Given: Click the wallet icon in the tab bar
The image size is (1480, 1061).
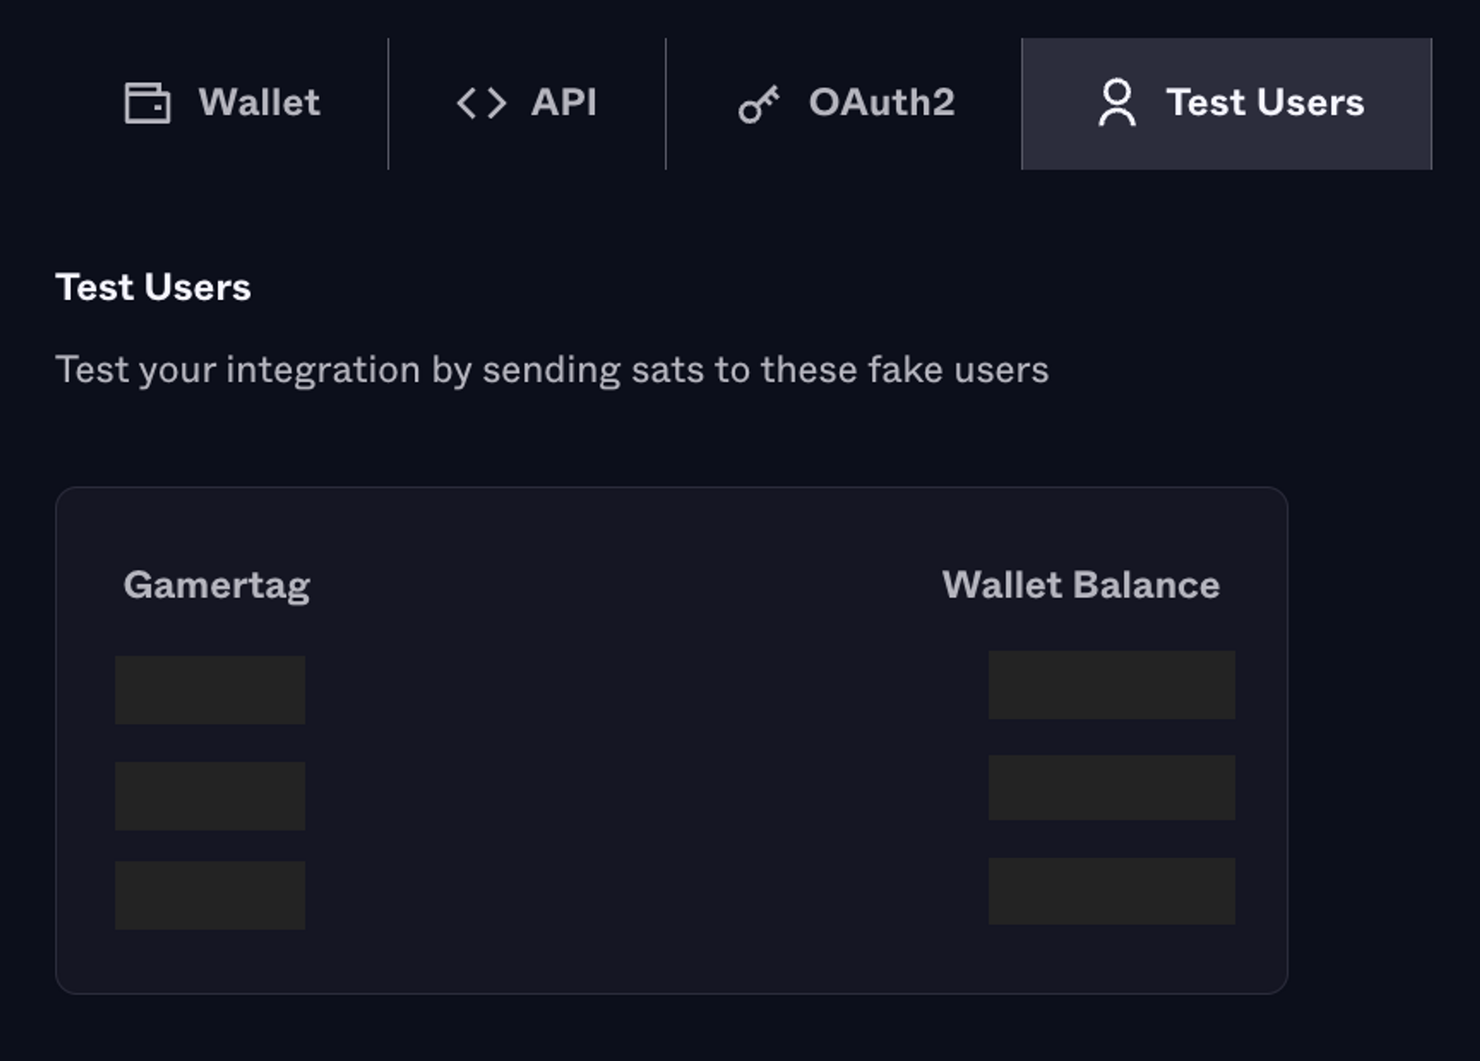Looking at the screenshot, I should coord(147,103).
